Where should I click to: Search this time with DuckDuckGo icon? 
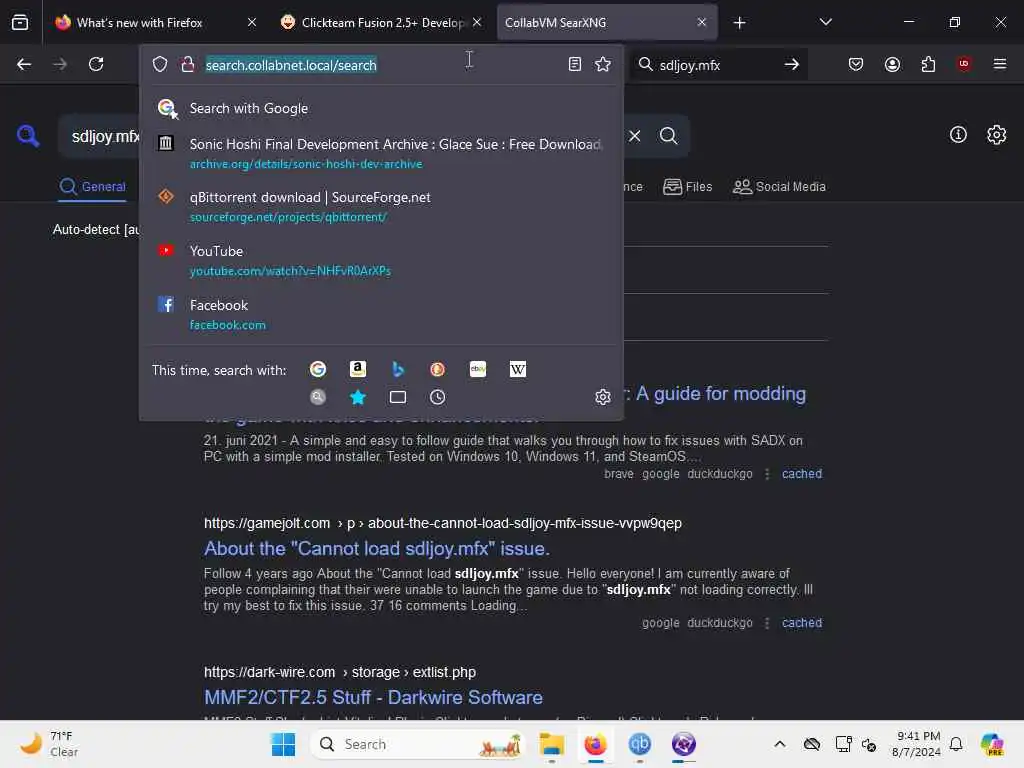pos(438,369)
